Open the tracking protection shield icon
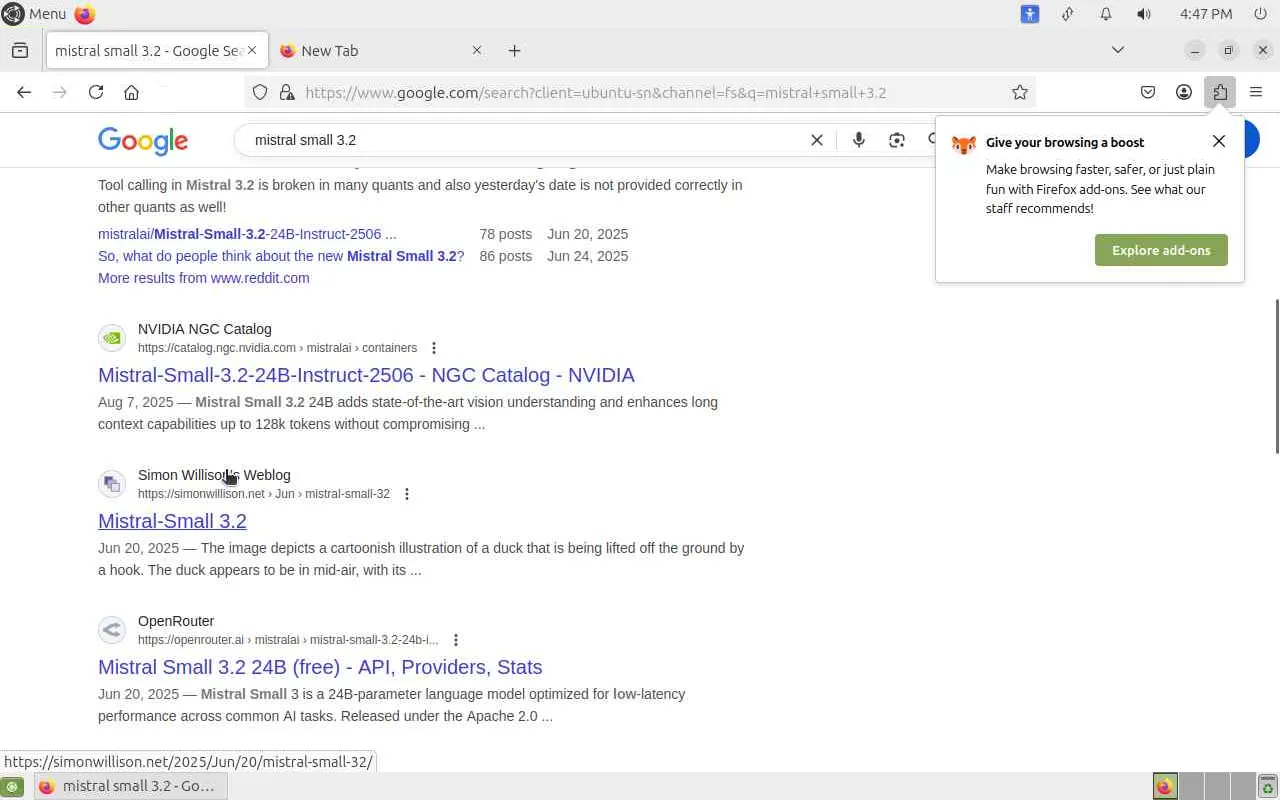1280x800 pixels. 260,92
